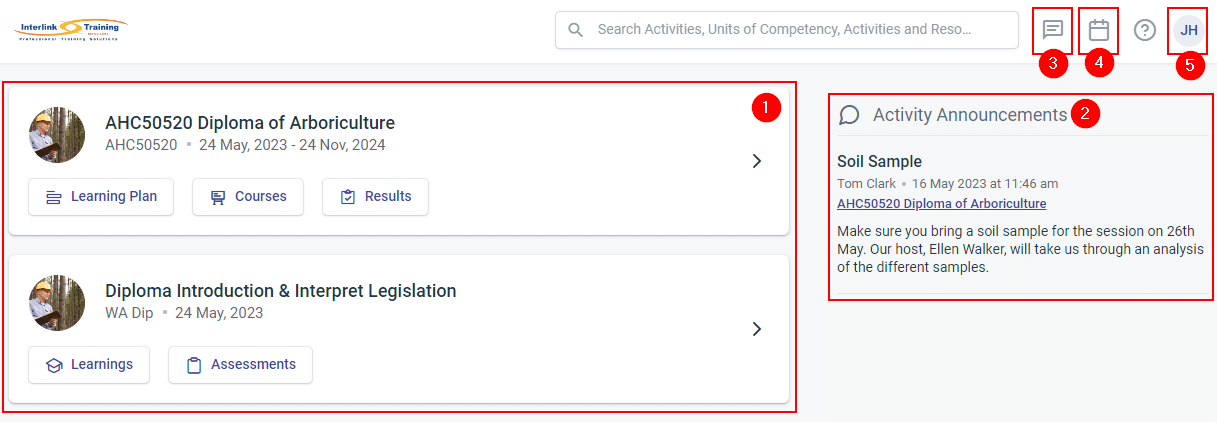1217x422 pixels.
Task: Open the calendar icon in header
Action: point(1099,30)
